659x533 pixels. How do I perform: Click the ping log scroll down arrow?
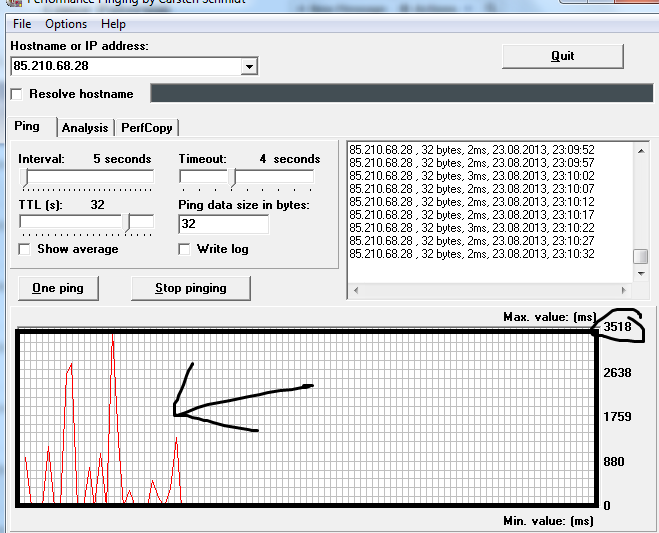coord(641,274)
